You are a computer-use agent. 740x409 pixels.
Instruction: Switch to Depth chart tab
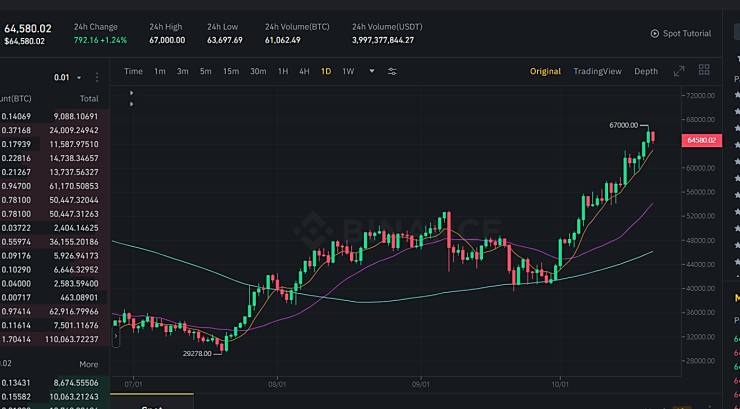pos(646,71)
